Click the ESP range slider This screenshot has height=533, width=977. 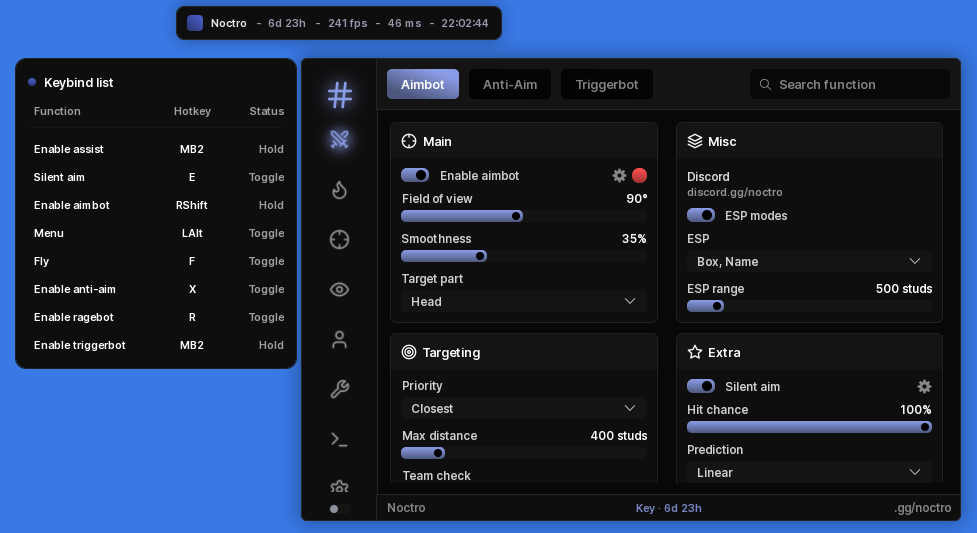(809, 306)
